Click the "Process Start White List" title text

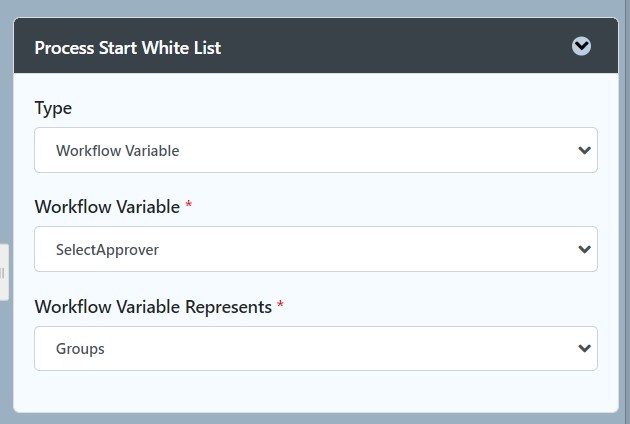[x=128, y=48]
